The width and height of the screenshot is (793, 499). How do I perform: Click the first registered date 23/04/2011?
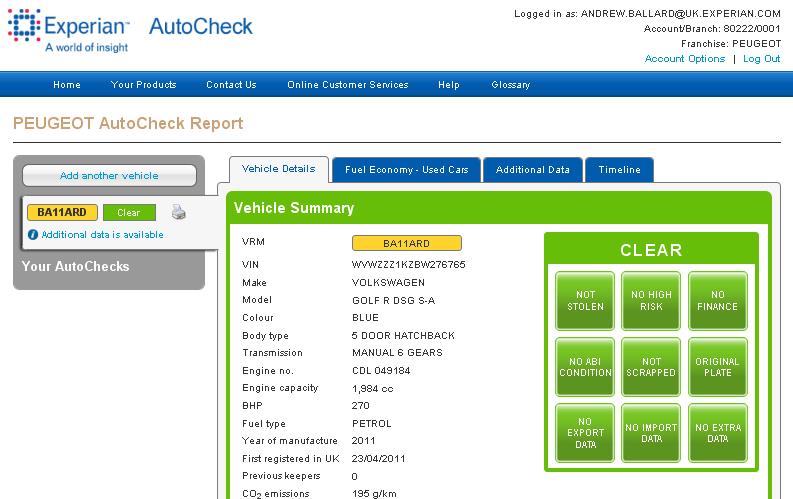[378, 459]
